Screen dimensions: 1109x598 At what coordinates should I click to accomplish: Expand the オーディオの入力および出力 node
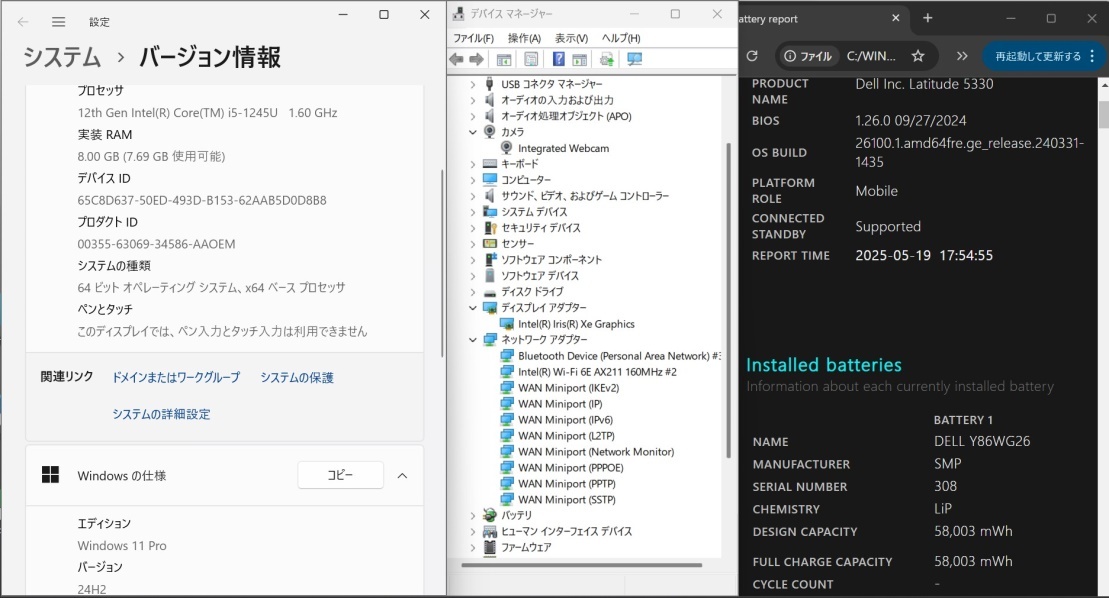pyautogui.click(x=472, y=100)
